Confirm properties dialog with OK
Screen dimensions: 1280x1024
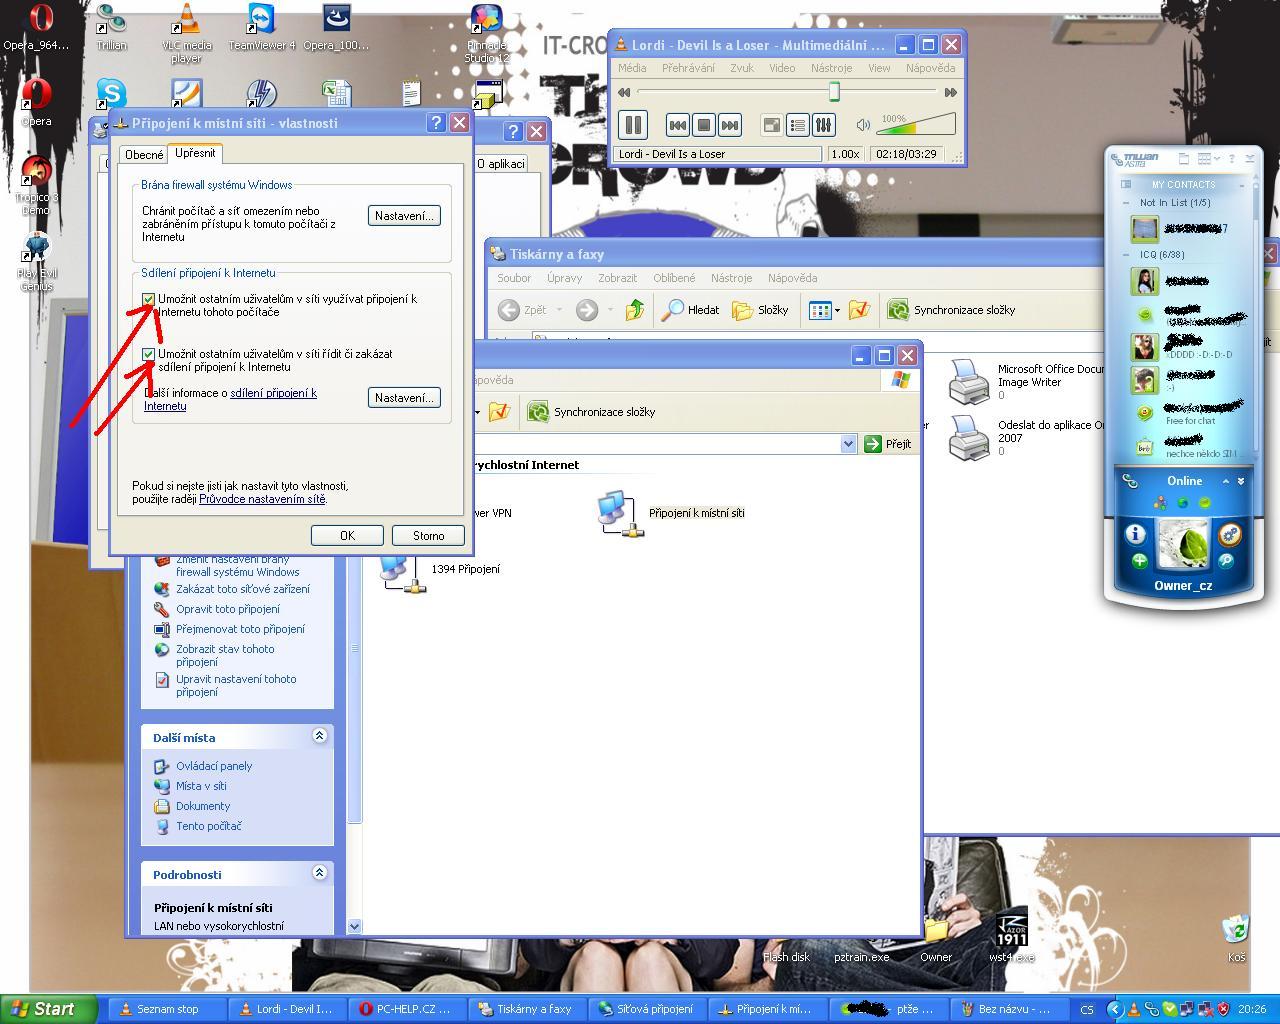tap(347, 536)
